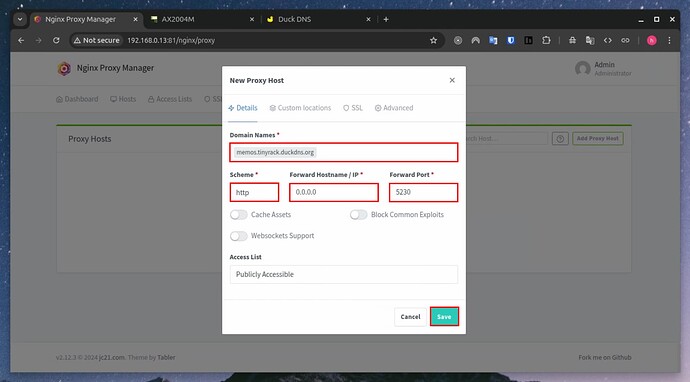The width and height of the screenshot is (690, 382).
Task: Switch to the SSL tab in dialog
Action: tap(353, 108)
